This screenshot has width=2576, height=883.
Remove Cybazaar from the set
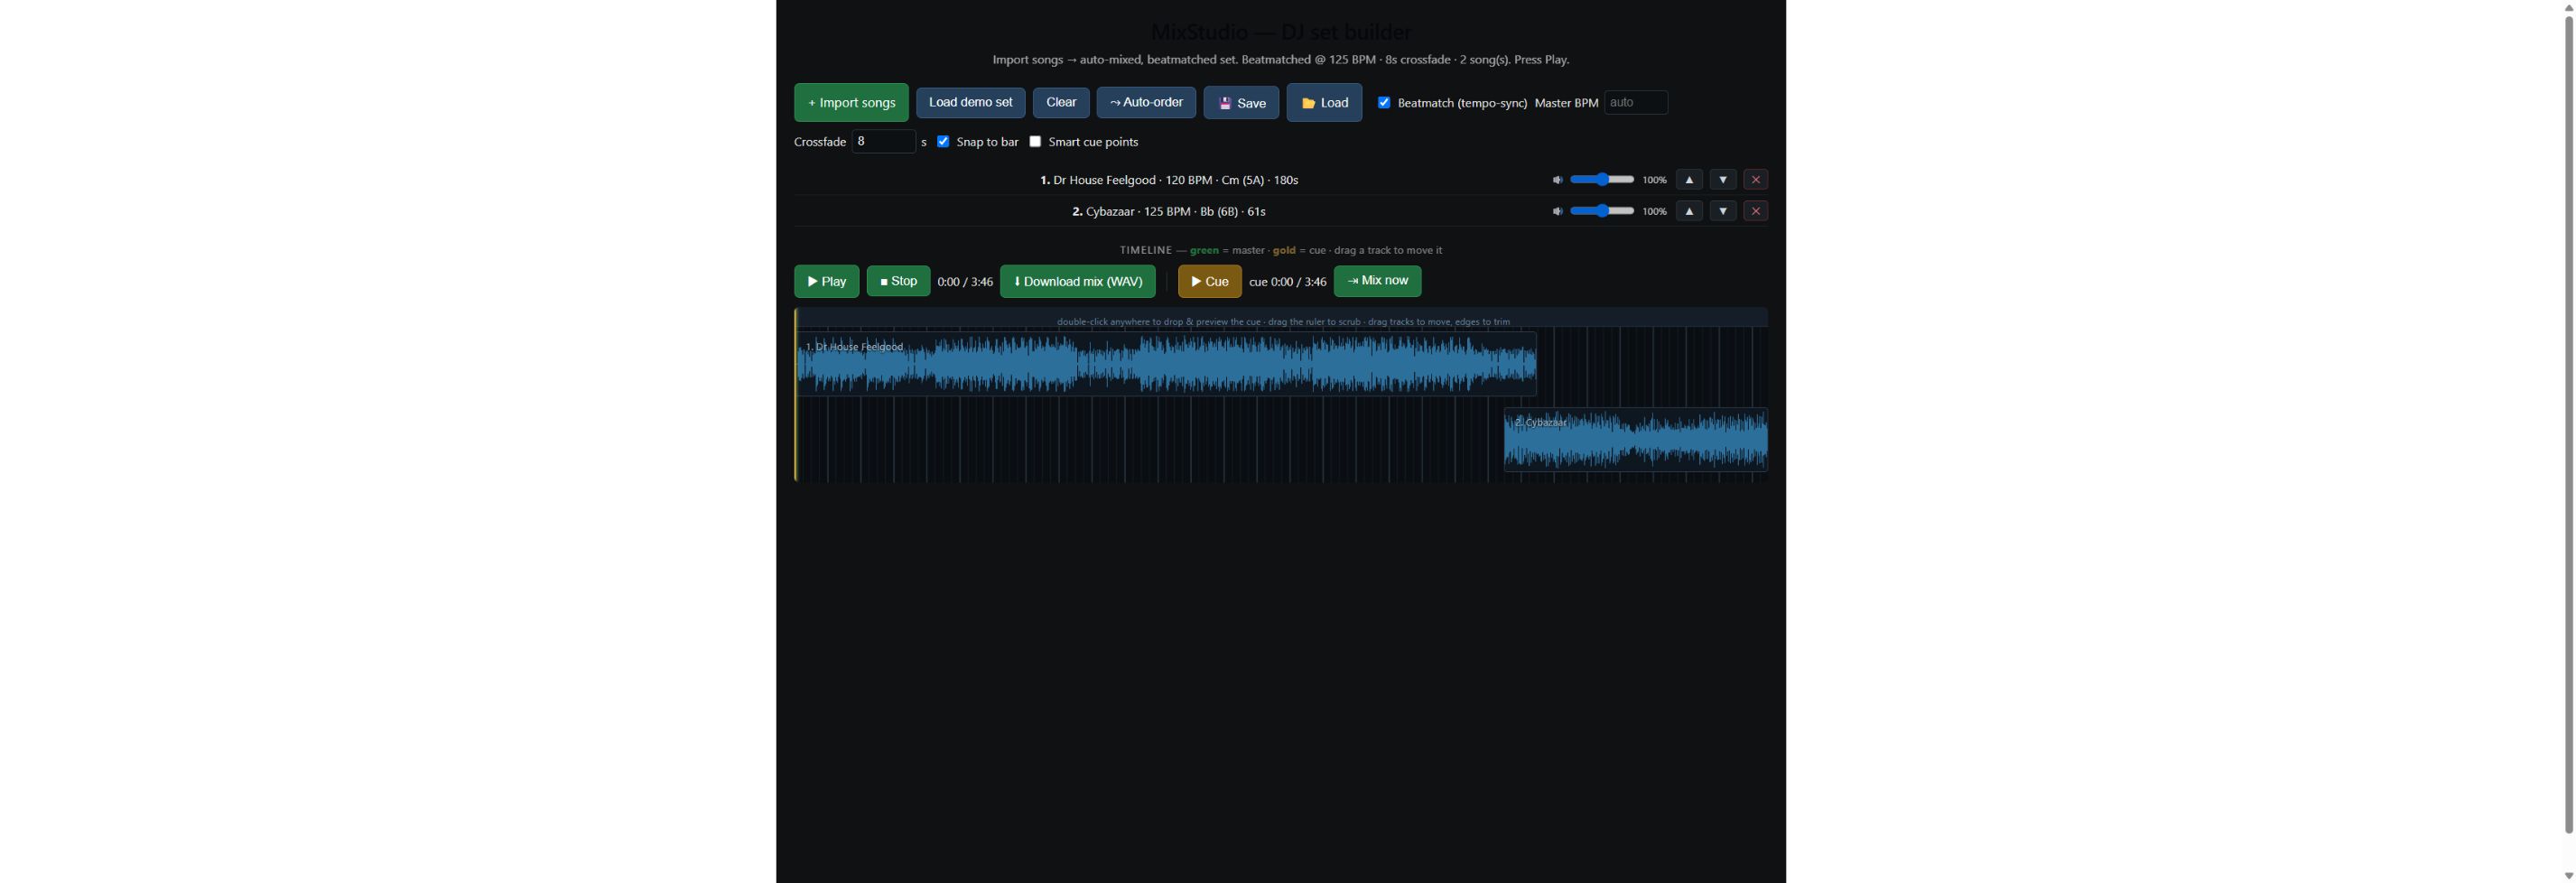coord(1755,211)
